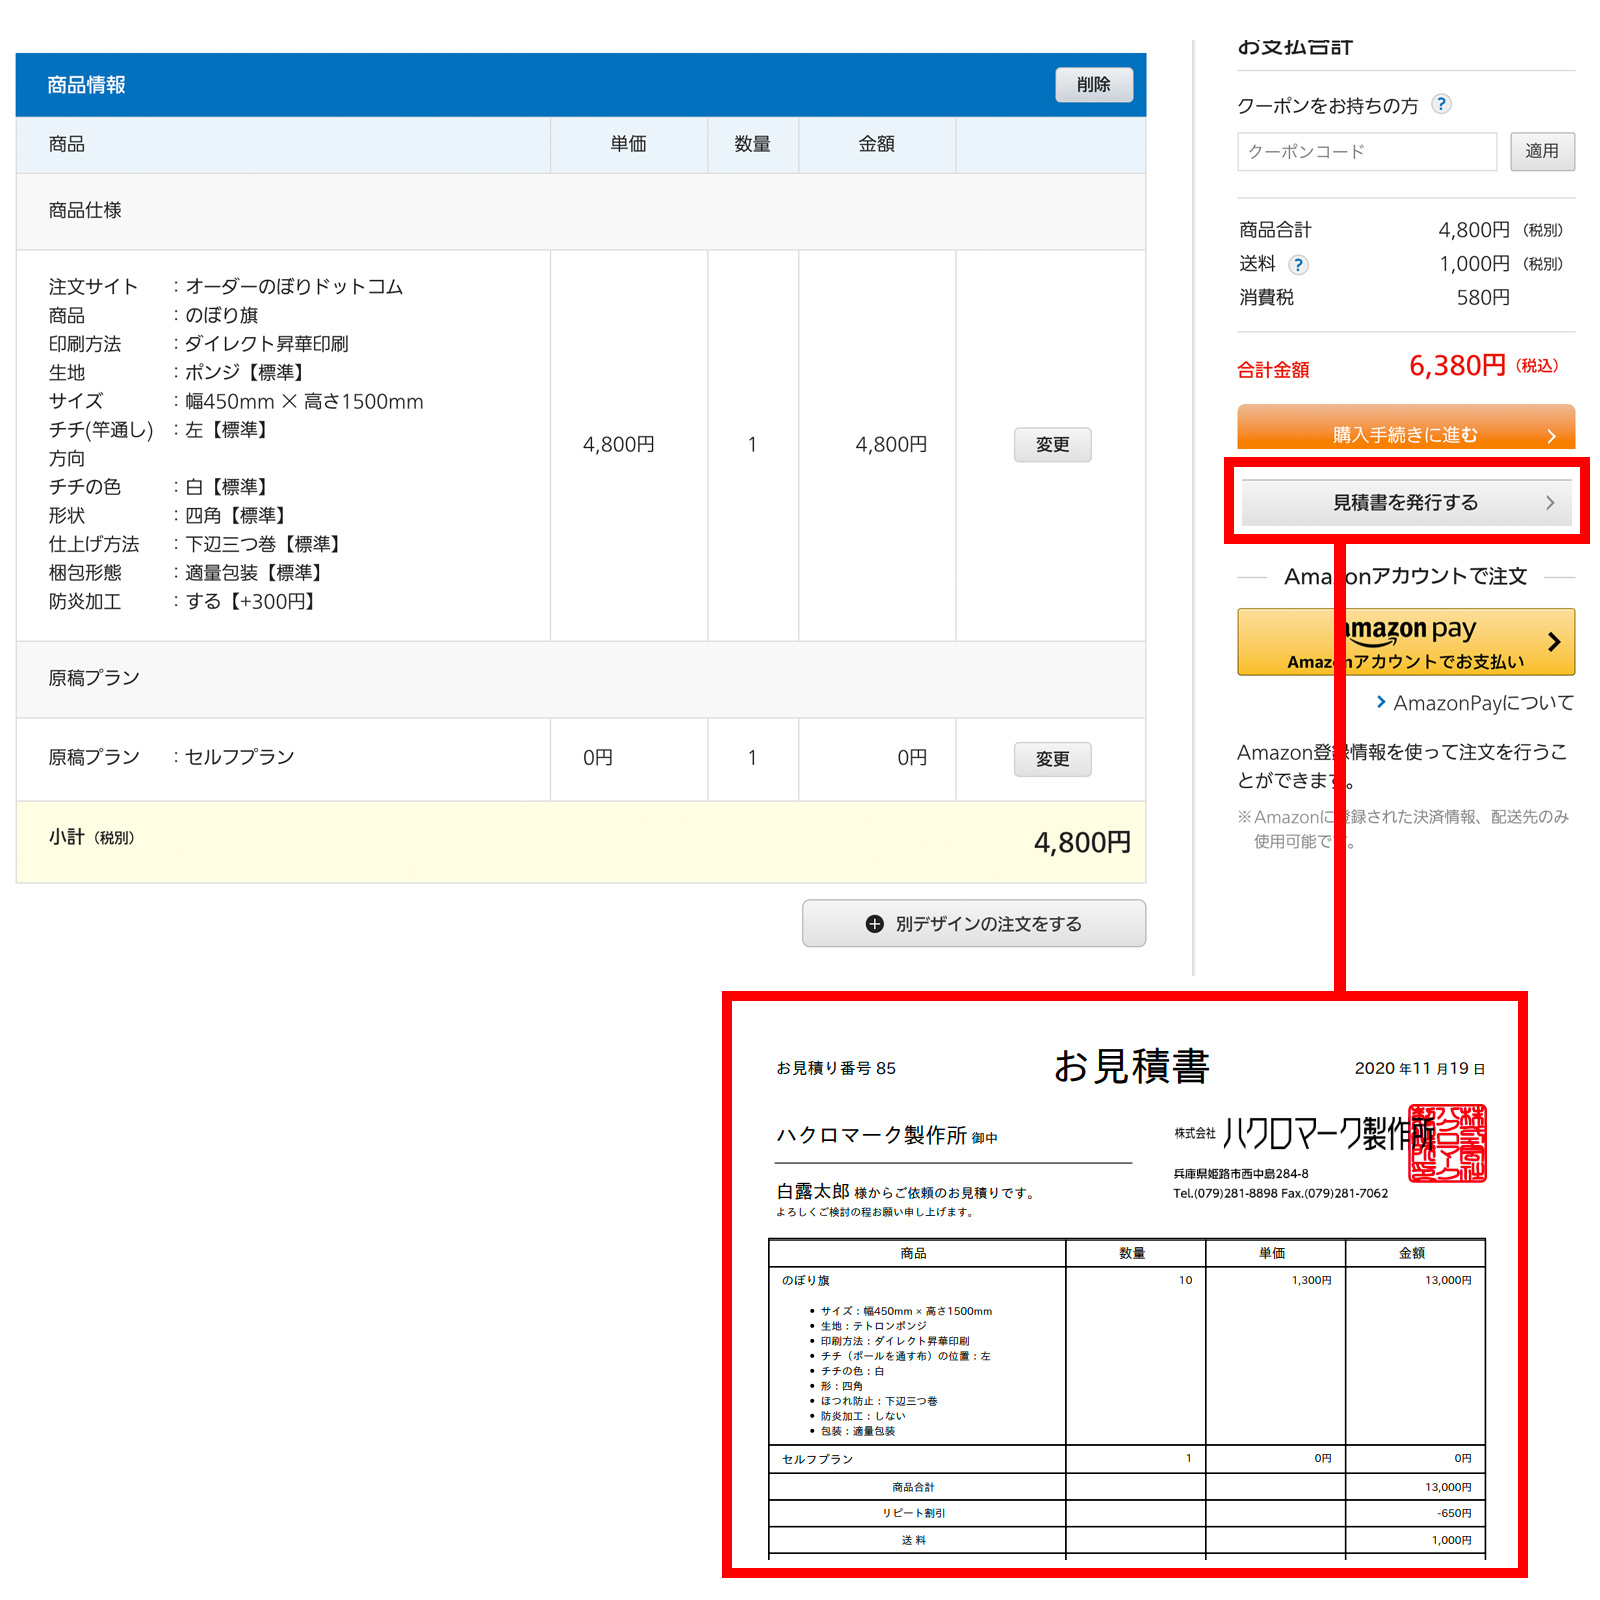Click the クーポンコード input field
This screenshot has width=1600, height=1600.
[x=1365, y=151]
